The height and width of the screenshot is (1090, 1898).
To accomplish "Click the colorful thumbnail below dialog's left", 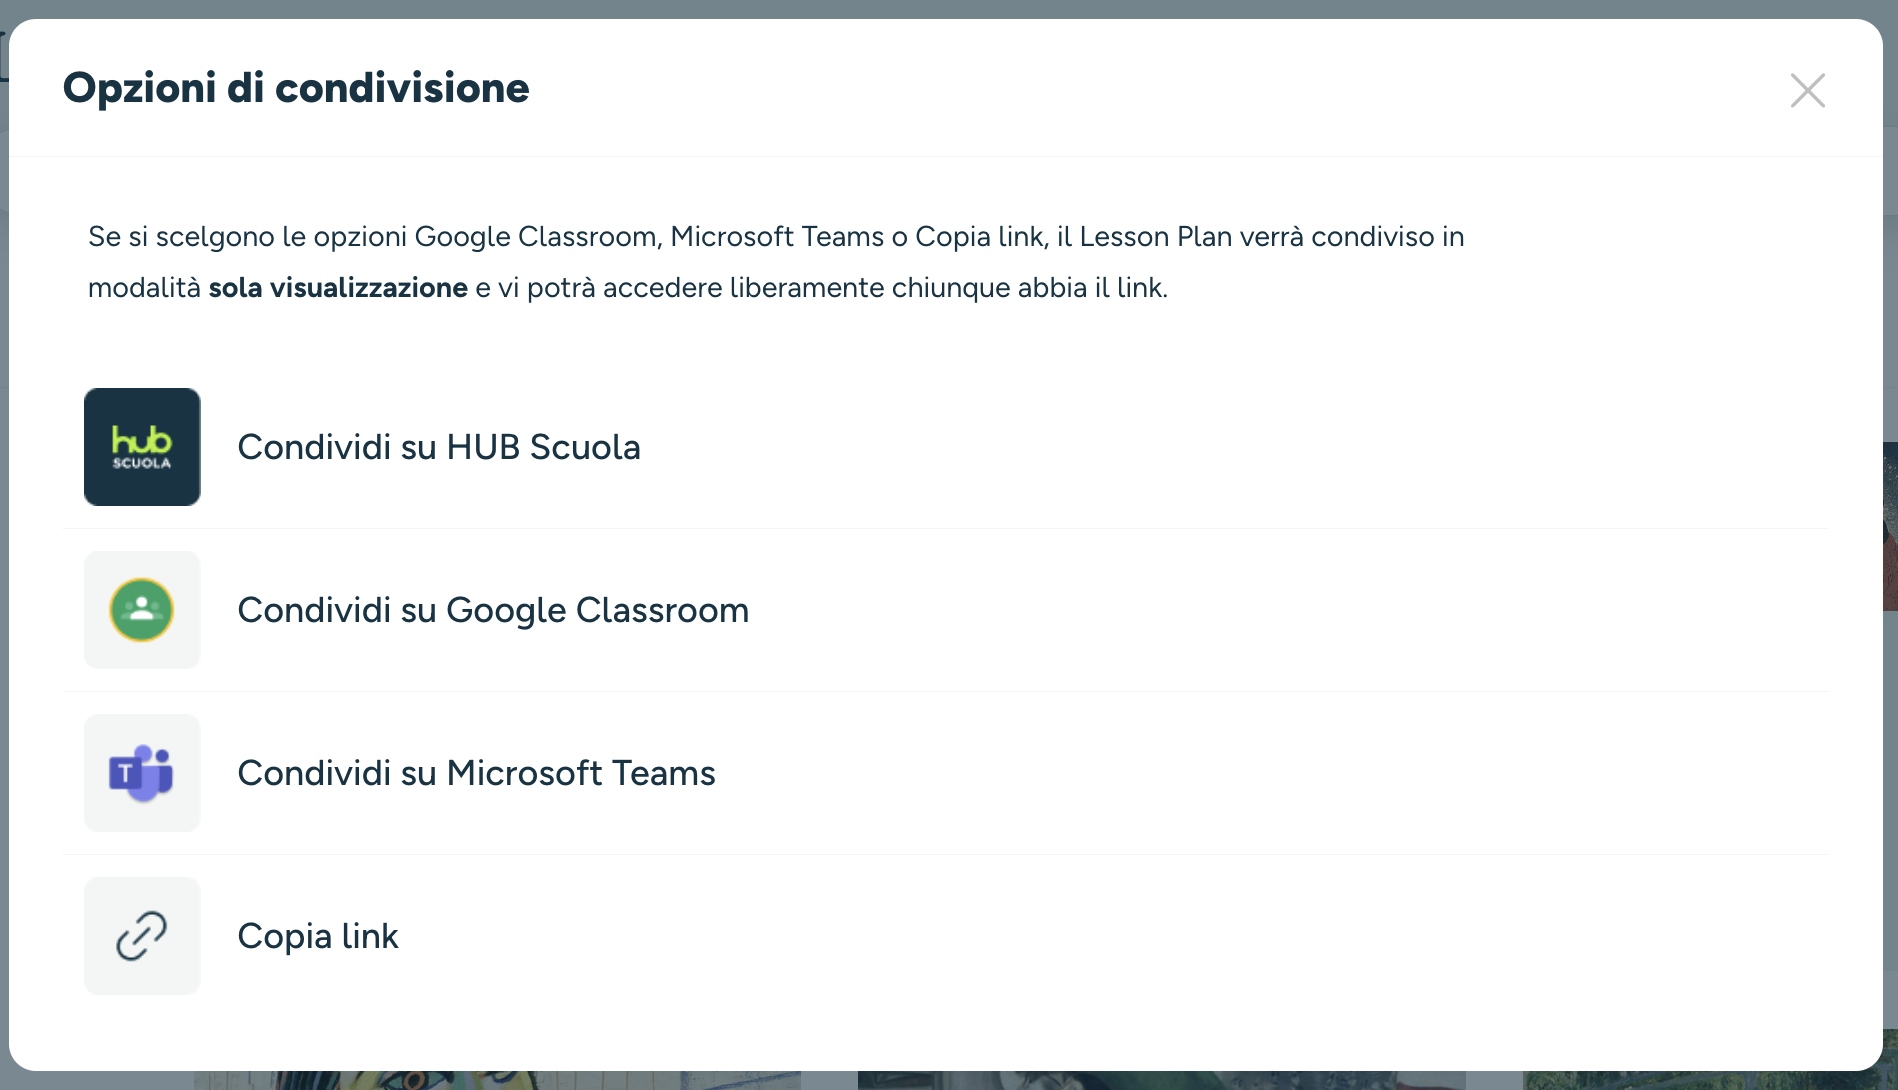I will point(497,1080).
